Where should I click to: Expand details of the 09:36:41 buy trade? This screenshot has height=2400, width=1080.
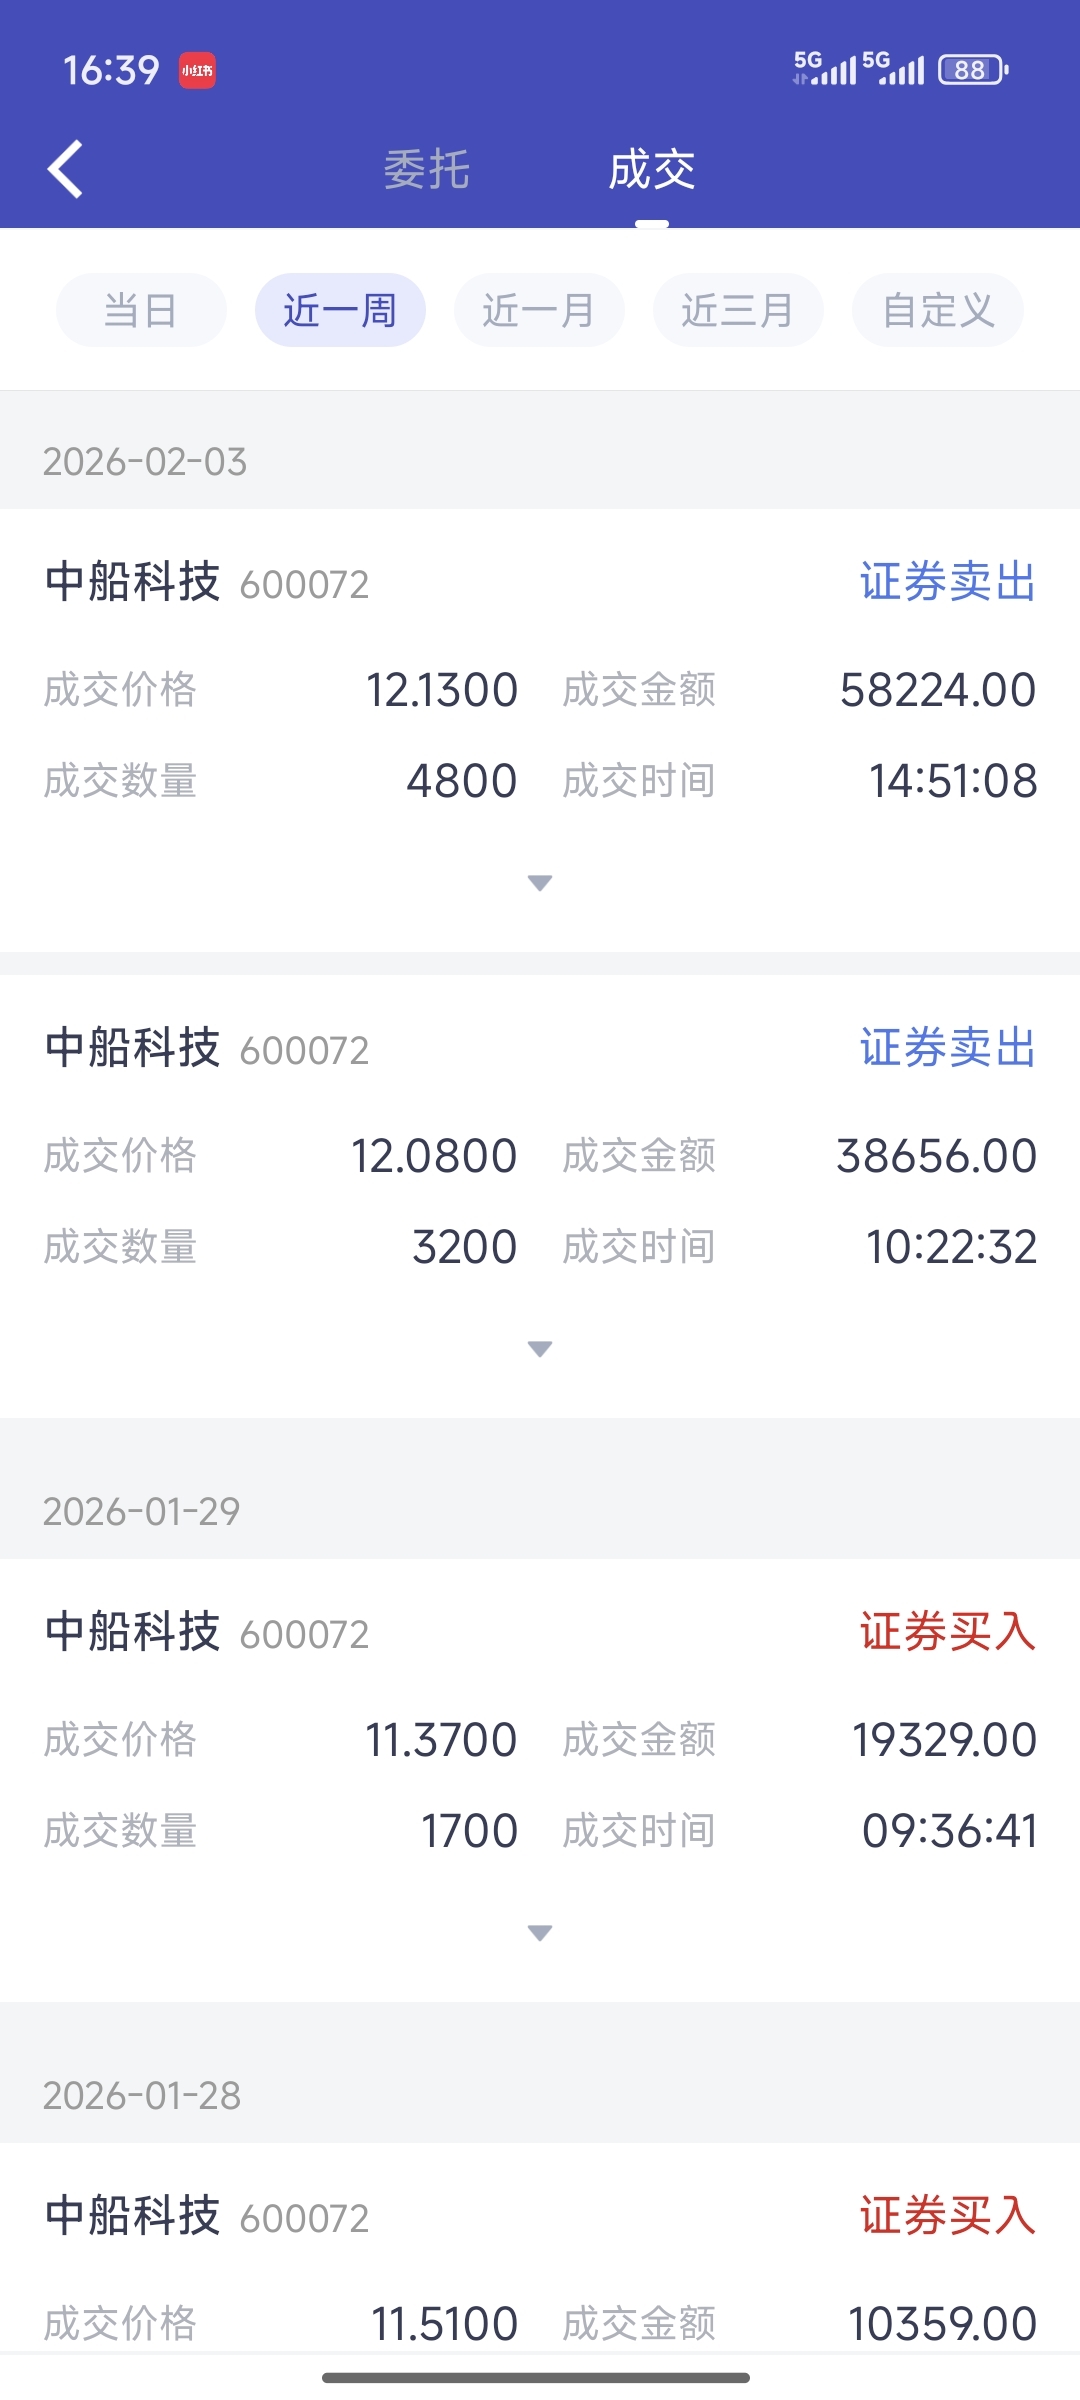(x=540, y=1933)
